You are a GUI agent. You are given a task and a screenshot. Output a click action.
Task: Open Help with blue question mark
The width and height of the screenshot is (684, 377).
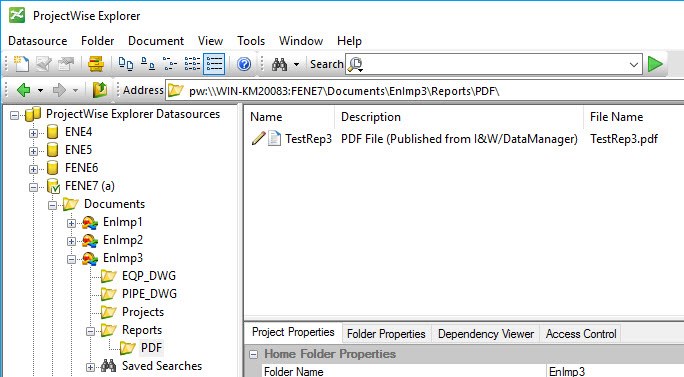click(244, 64)
